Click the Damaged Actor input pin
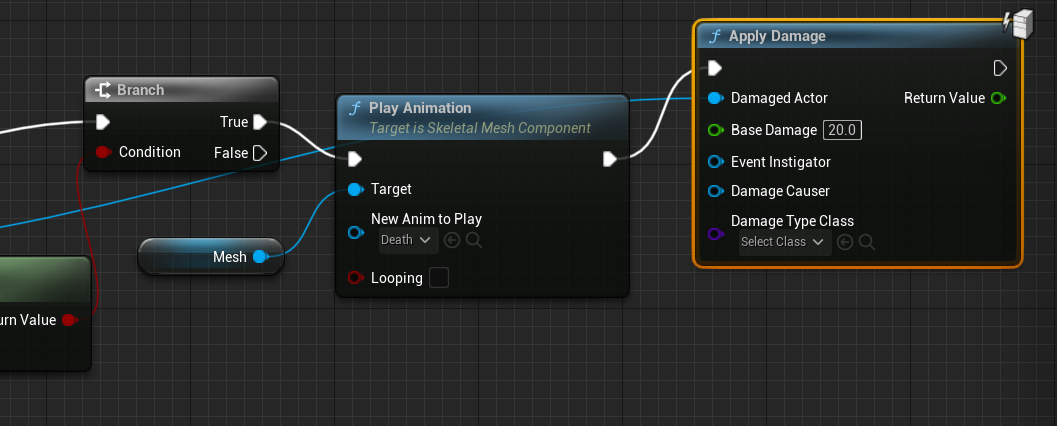Viewport: 1057px width, 426px height. [x=716, y=98]
